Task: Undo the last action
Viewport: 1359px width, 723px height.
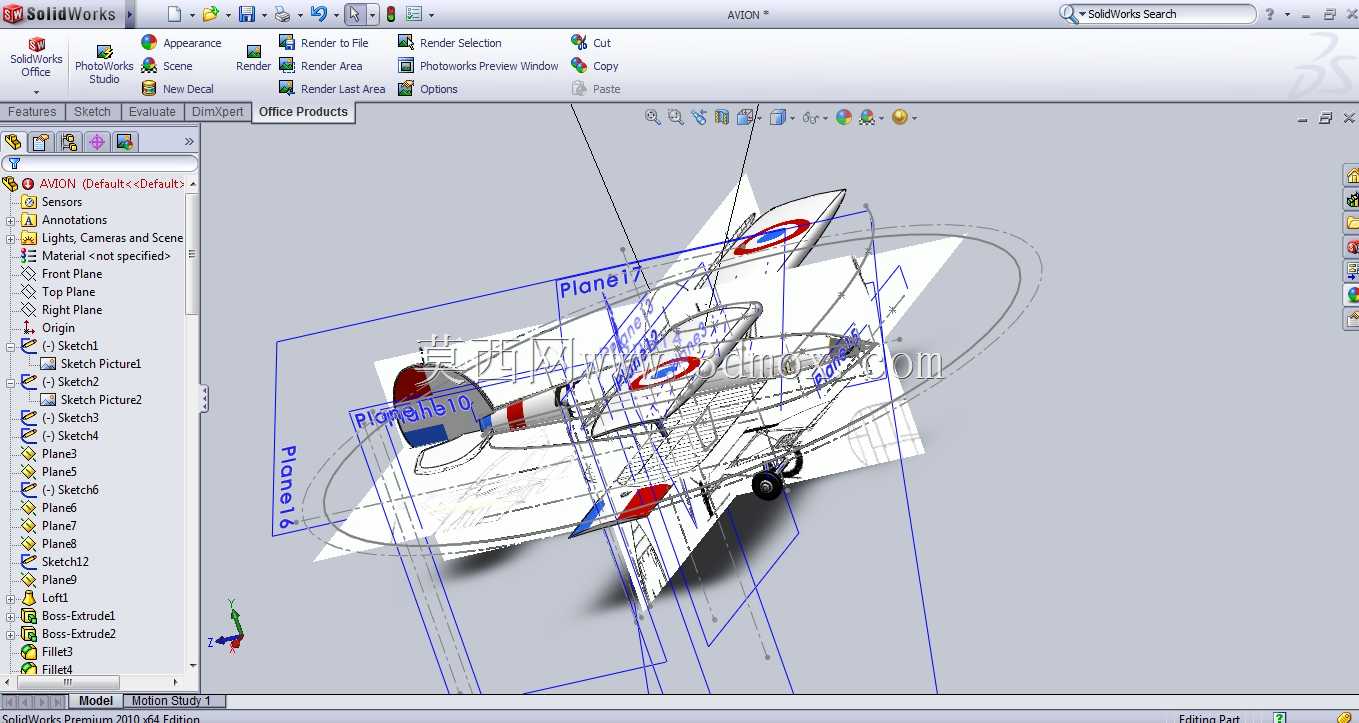Action: point(318,14)
